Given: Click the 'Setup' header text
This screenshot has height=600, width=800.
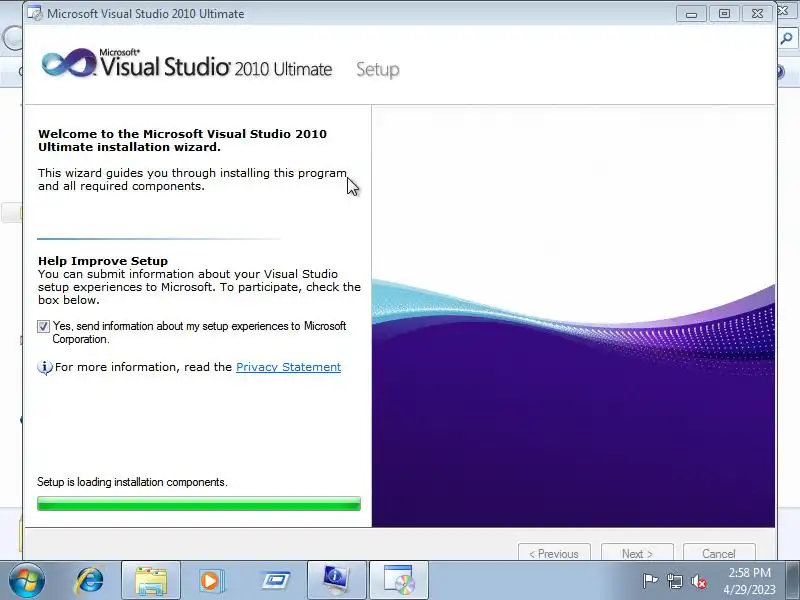Looking at the screenshot, I should pyautogui.click(x=378, y=69).
